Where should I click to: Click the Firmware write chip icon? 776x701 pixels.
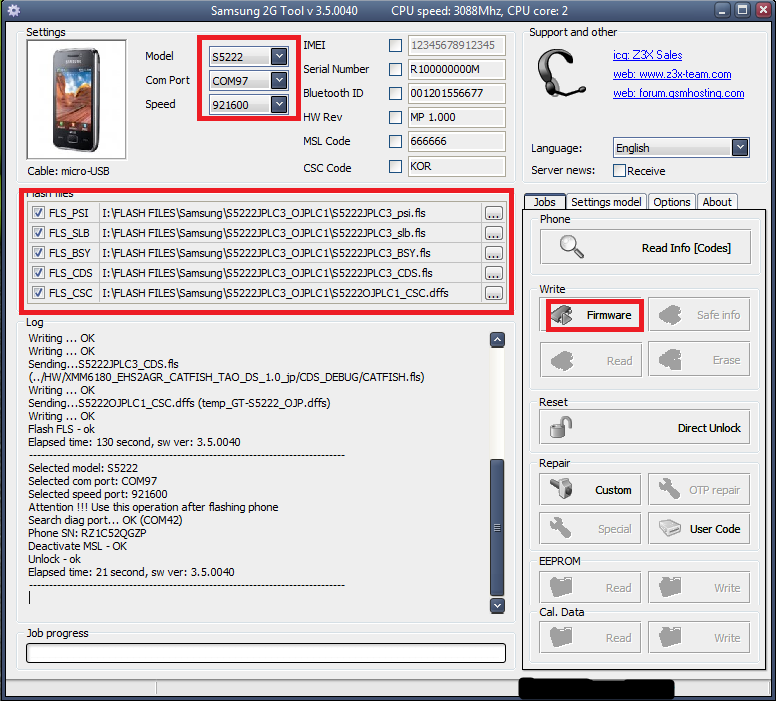[562, 315]
